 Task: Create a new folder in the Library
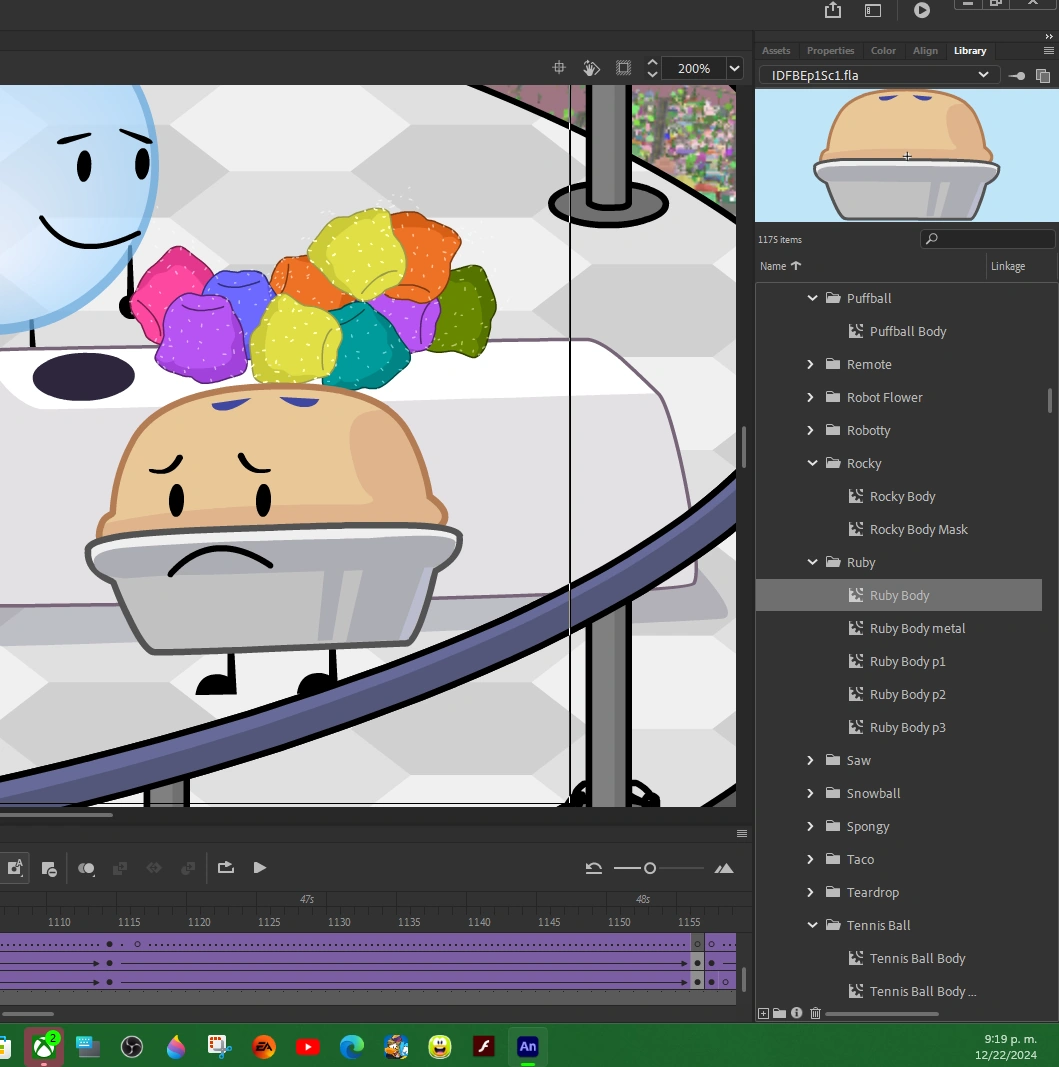(778, 1013)
